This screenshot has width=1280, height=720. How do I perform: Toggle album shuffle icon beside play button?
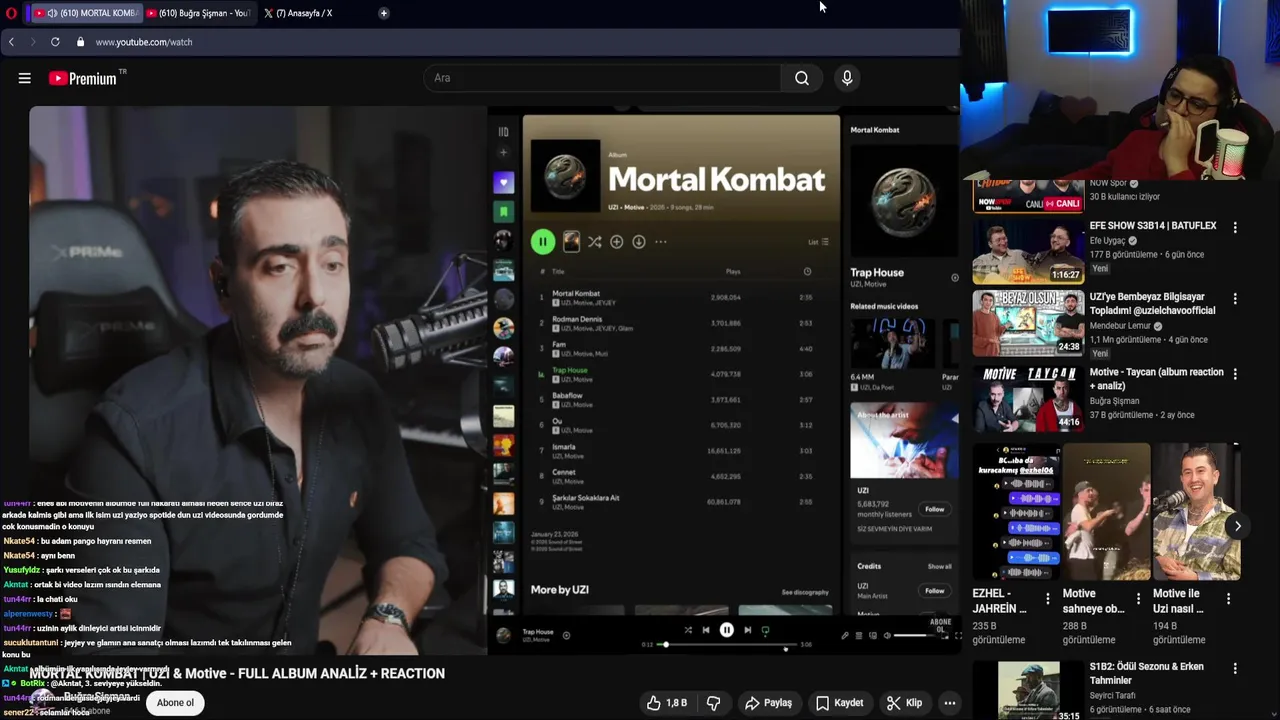[x=594, y=242]
